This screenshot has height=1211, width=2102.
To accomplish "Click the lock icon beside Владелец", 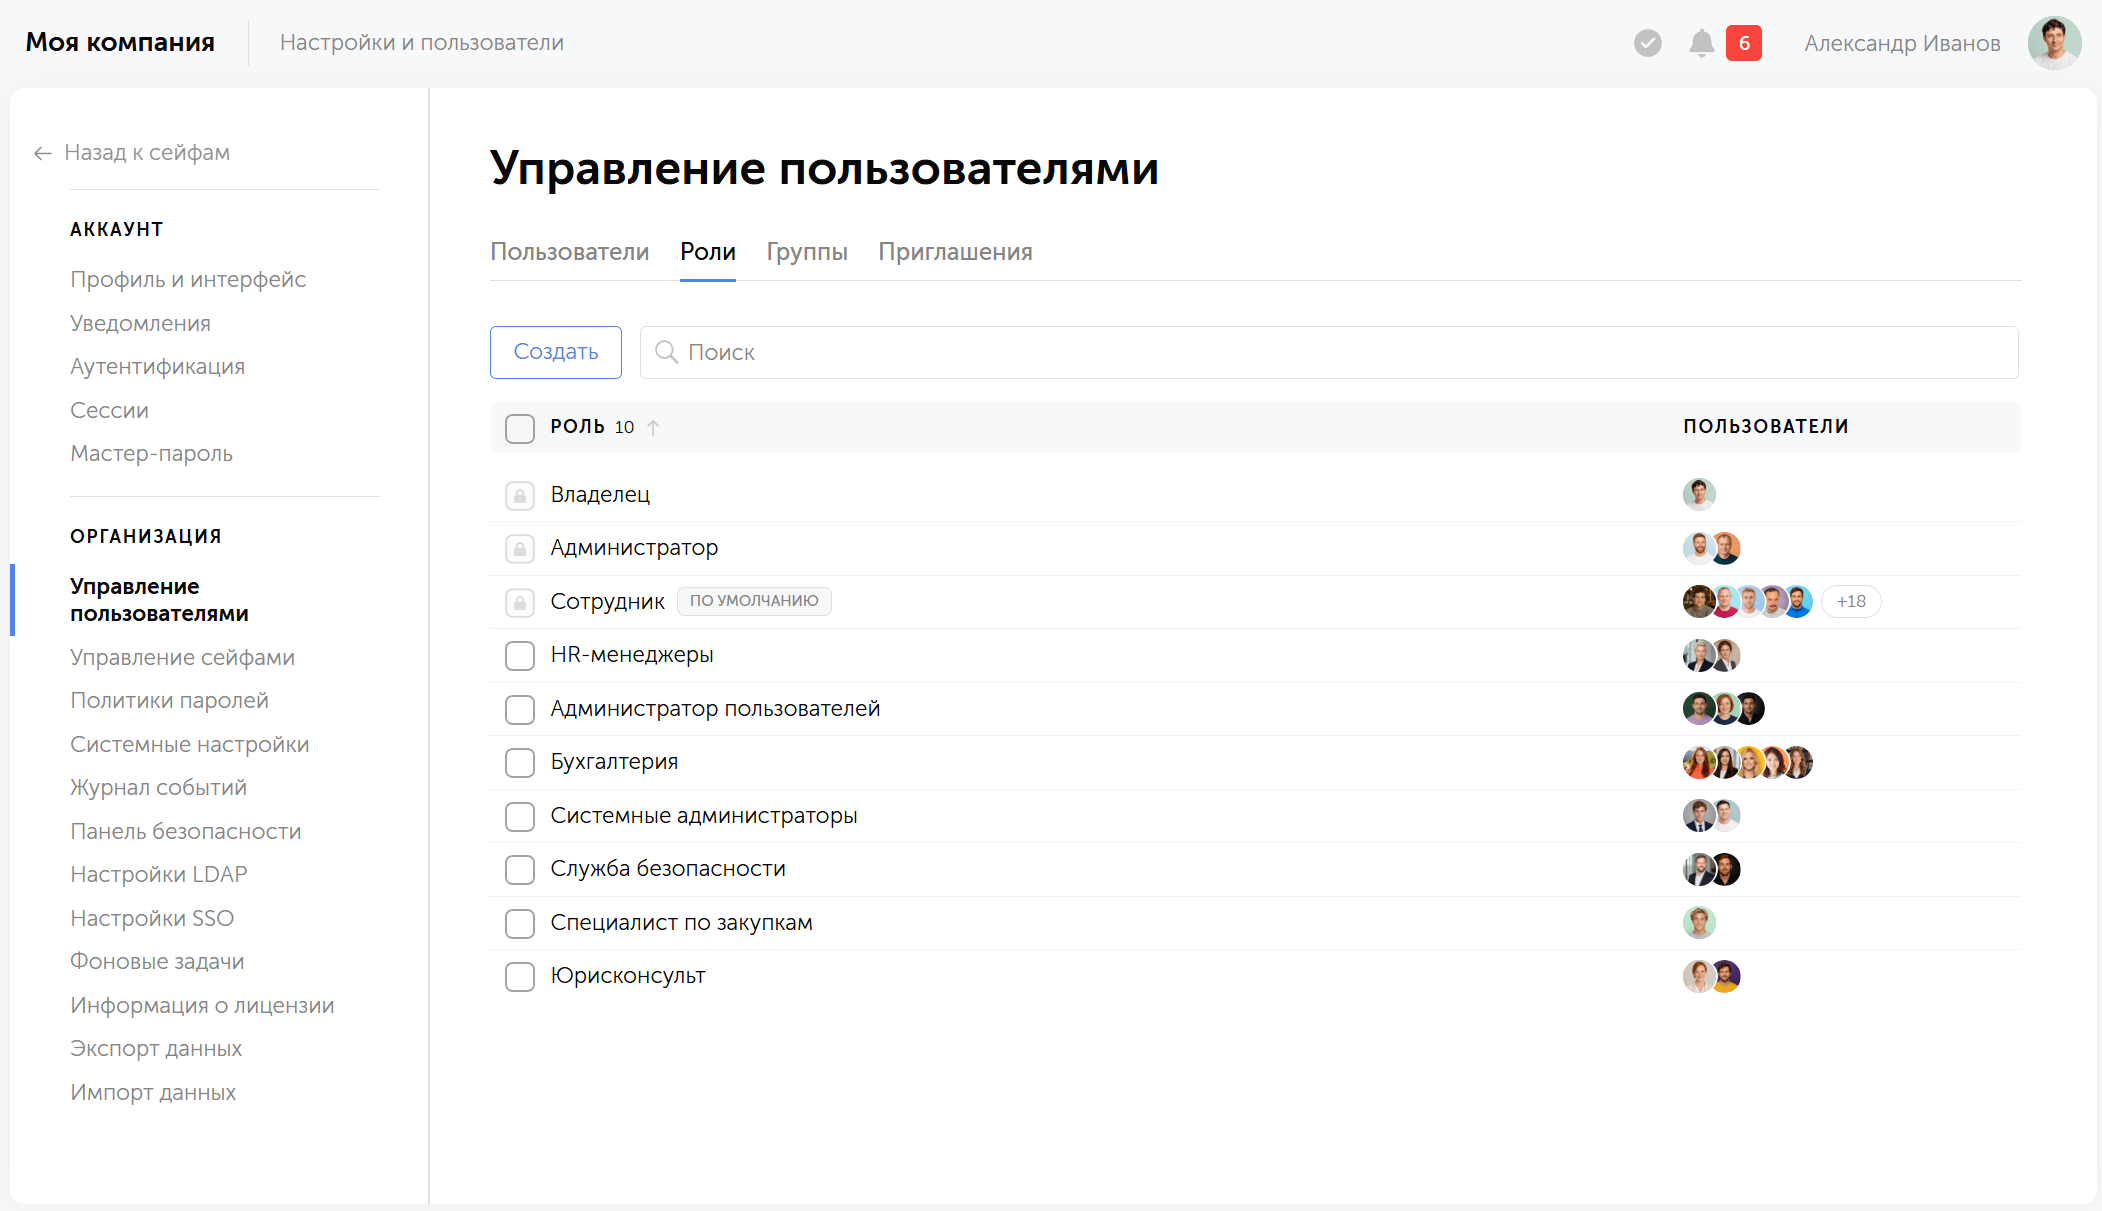I will (x=520, y=495).
